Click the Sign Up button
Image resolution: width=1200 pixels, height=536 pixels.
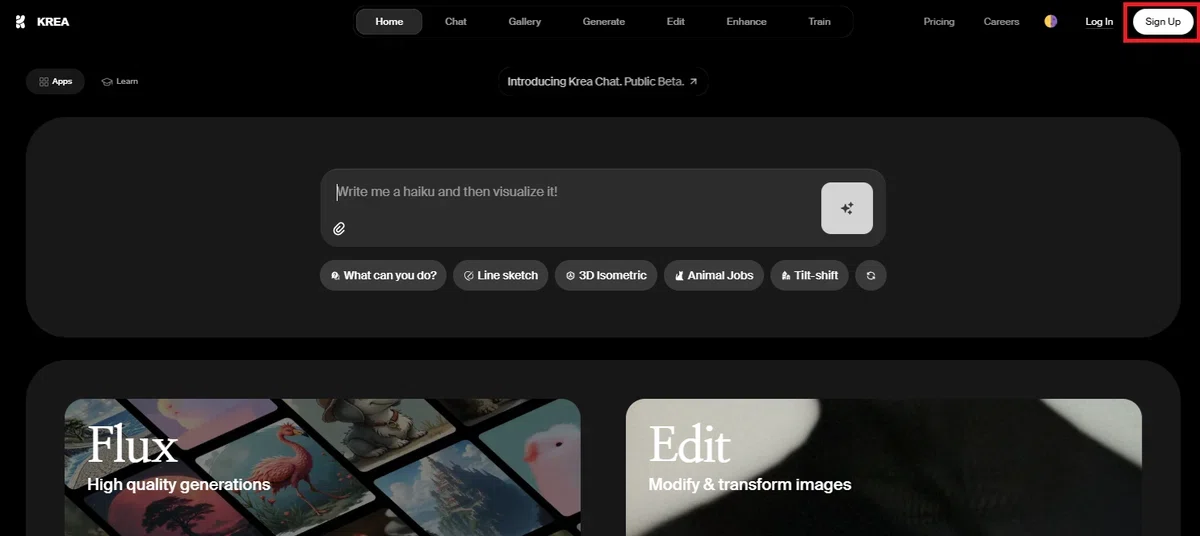point(1163,22)
